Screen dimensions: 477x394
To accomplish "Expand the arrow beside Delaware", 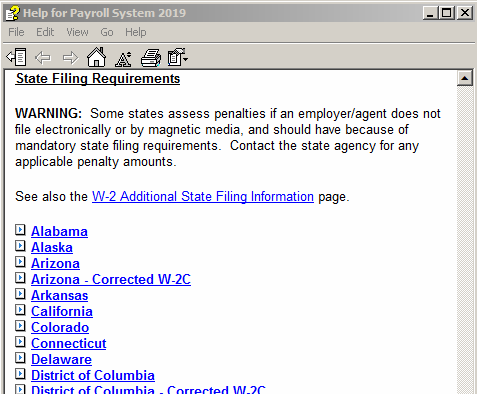I will [x=20, y=358].
